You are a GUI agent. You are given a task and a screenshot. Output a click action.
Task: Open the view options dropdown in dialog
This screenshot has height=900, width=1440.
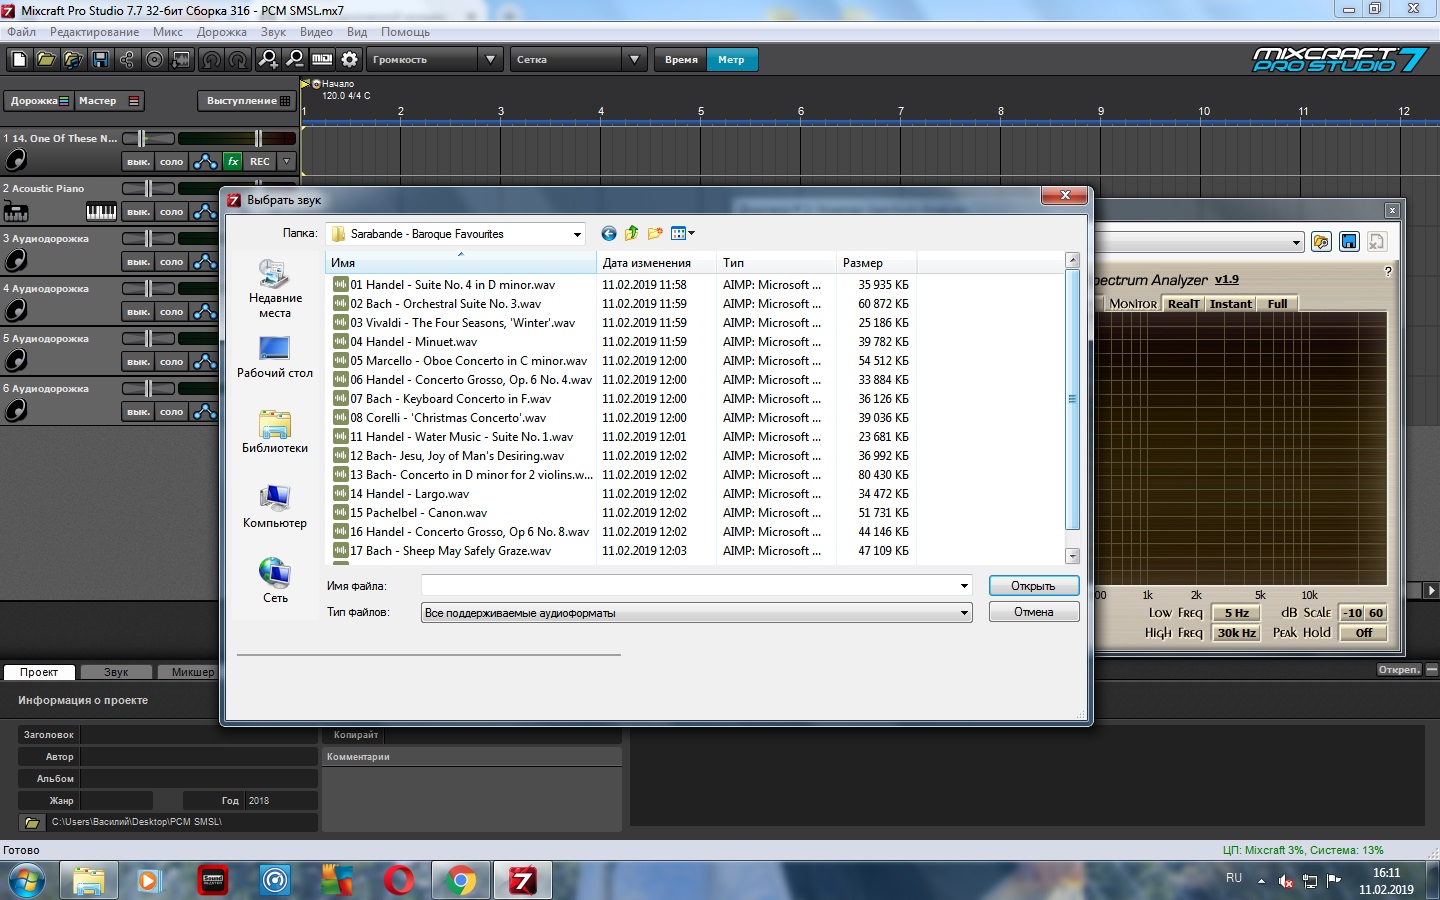[683, 234]
